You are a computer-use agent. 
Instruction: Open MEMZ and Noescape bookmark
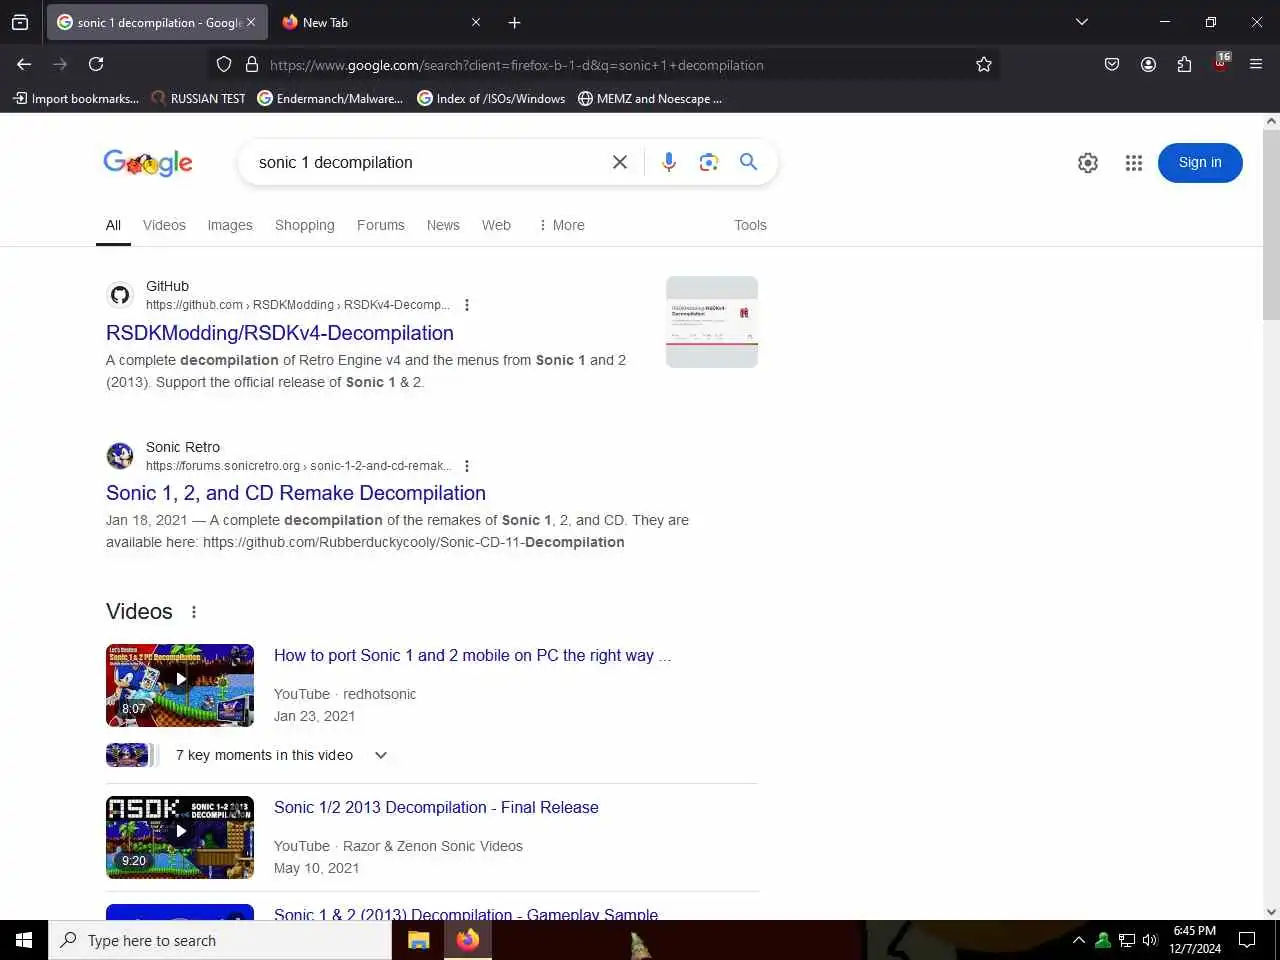click(x=650, y=98)
